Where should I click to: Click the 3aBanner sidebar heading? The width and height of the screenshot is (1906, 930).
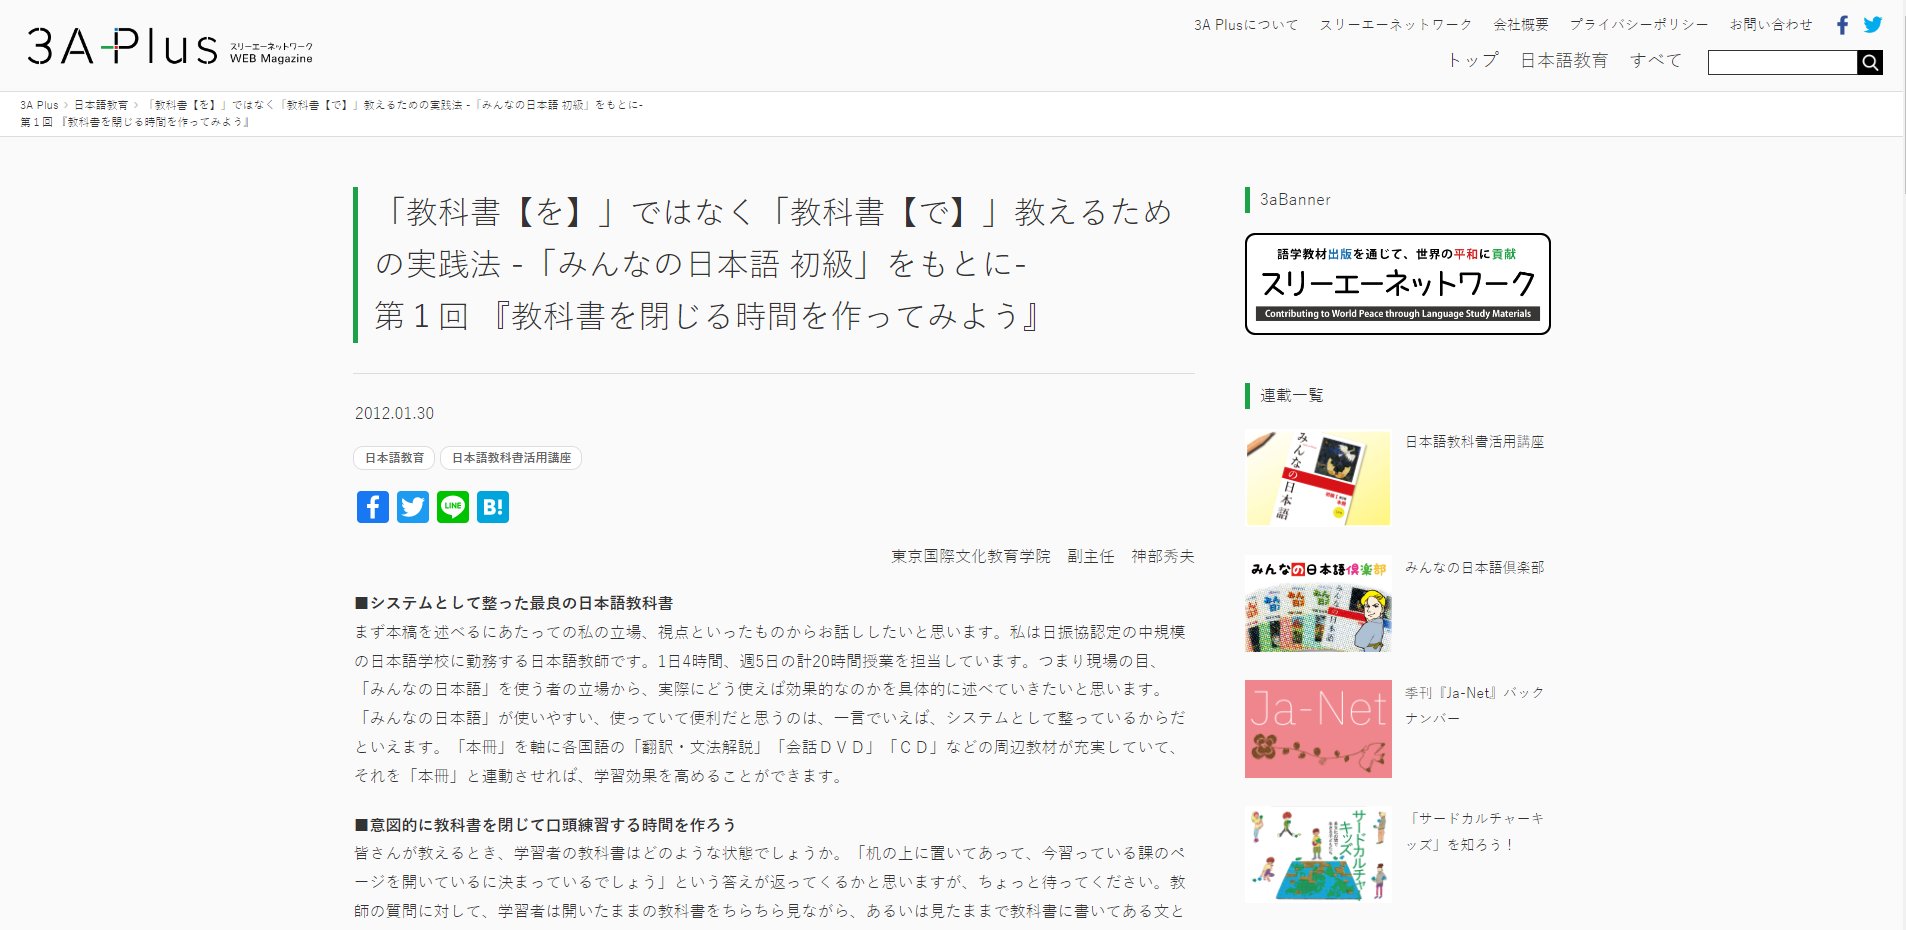(x=1295, y=200)
